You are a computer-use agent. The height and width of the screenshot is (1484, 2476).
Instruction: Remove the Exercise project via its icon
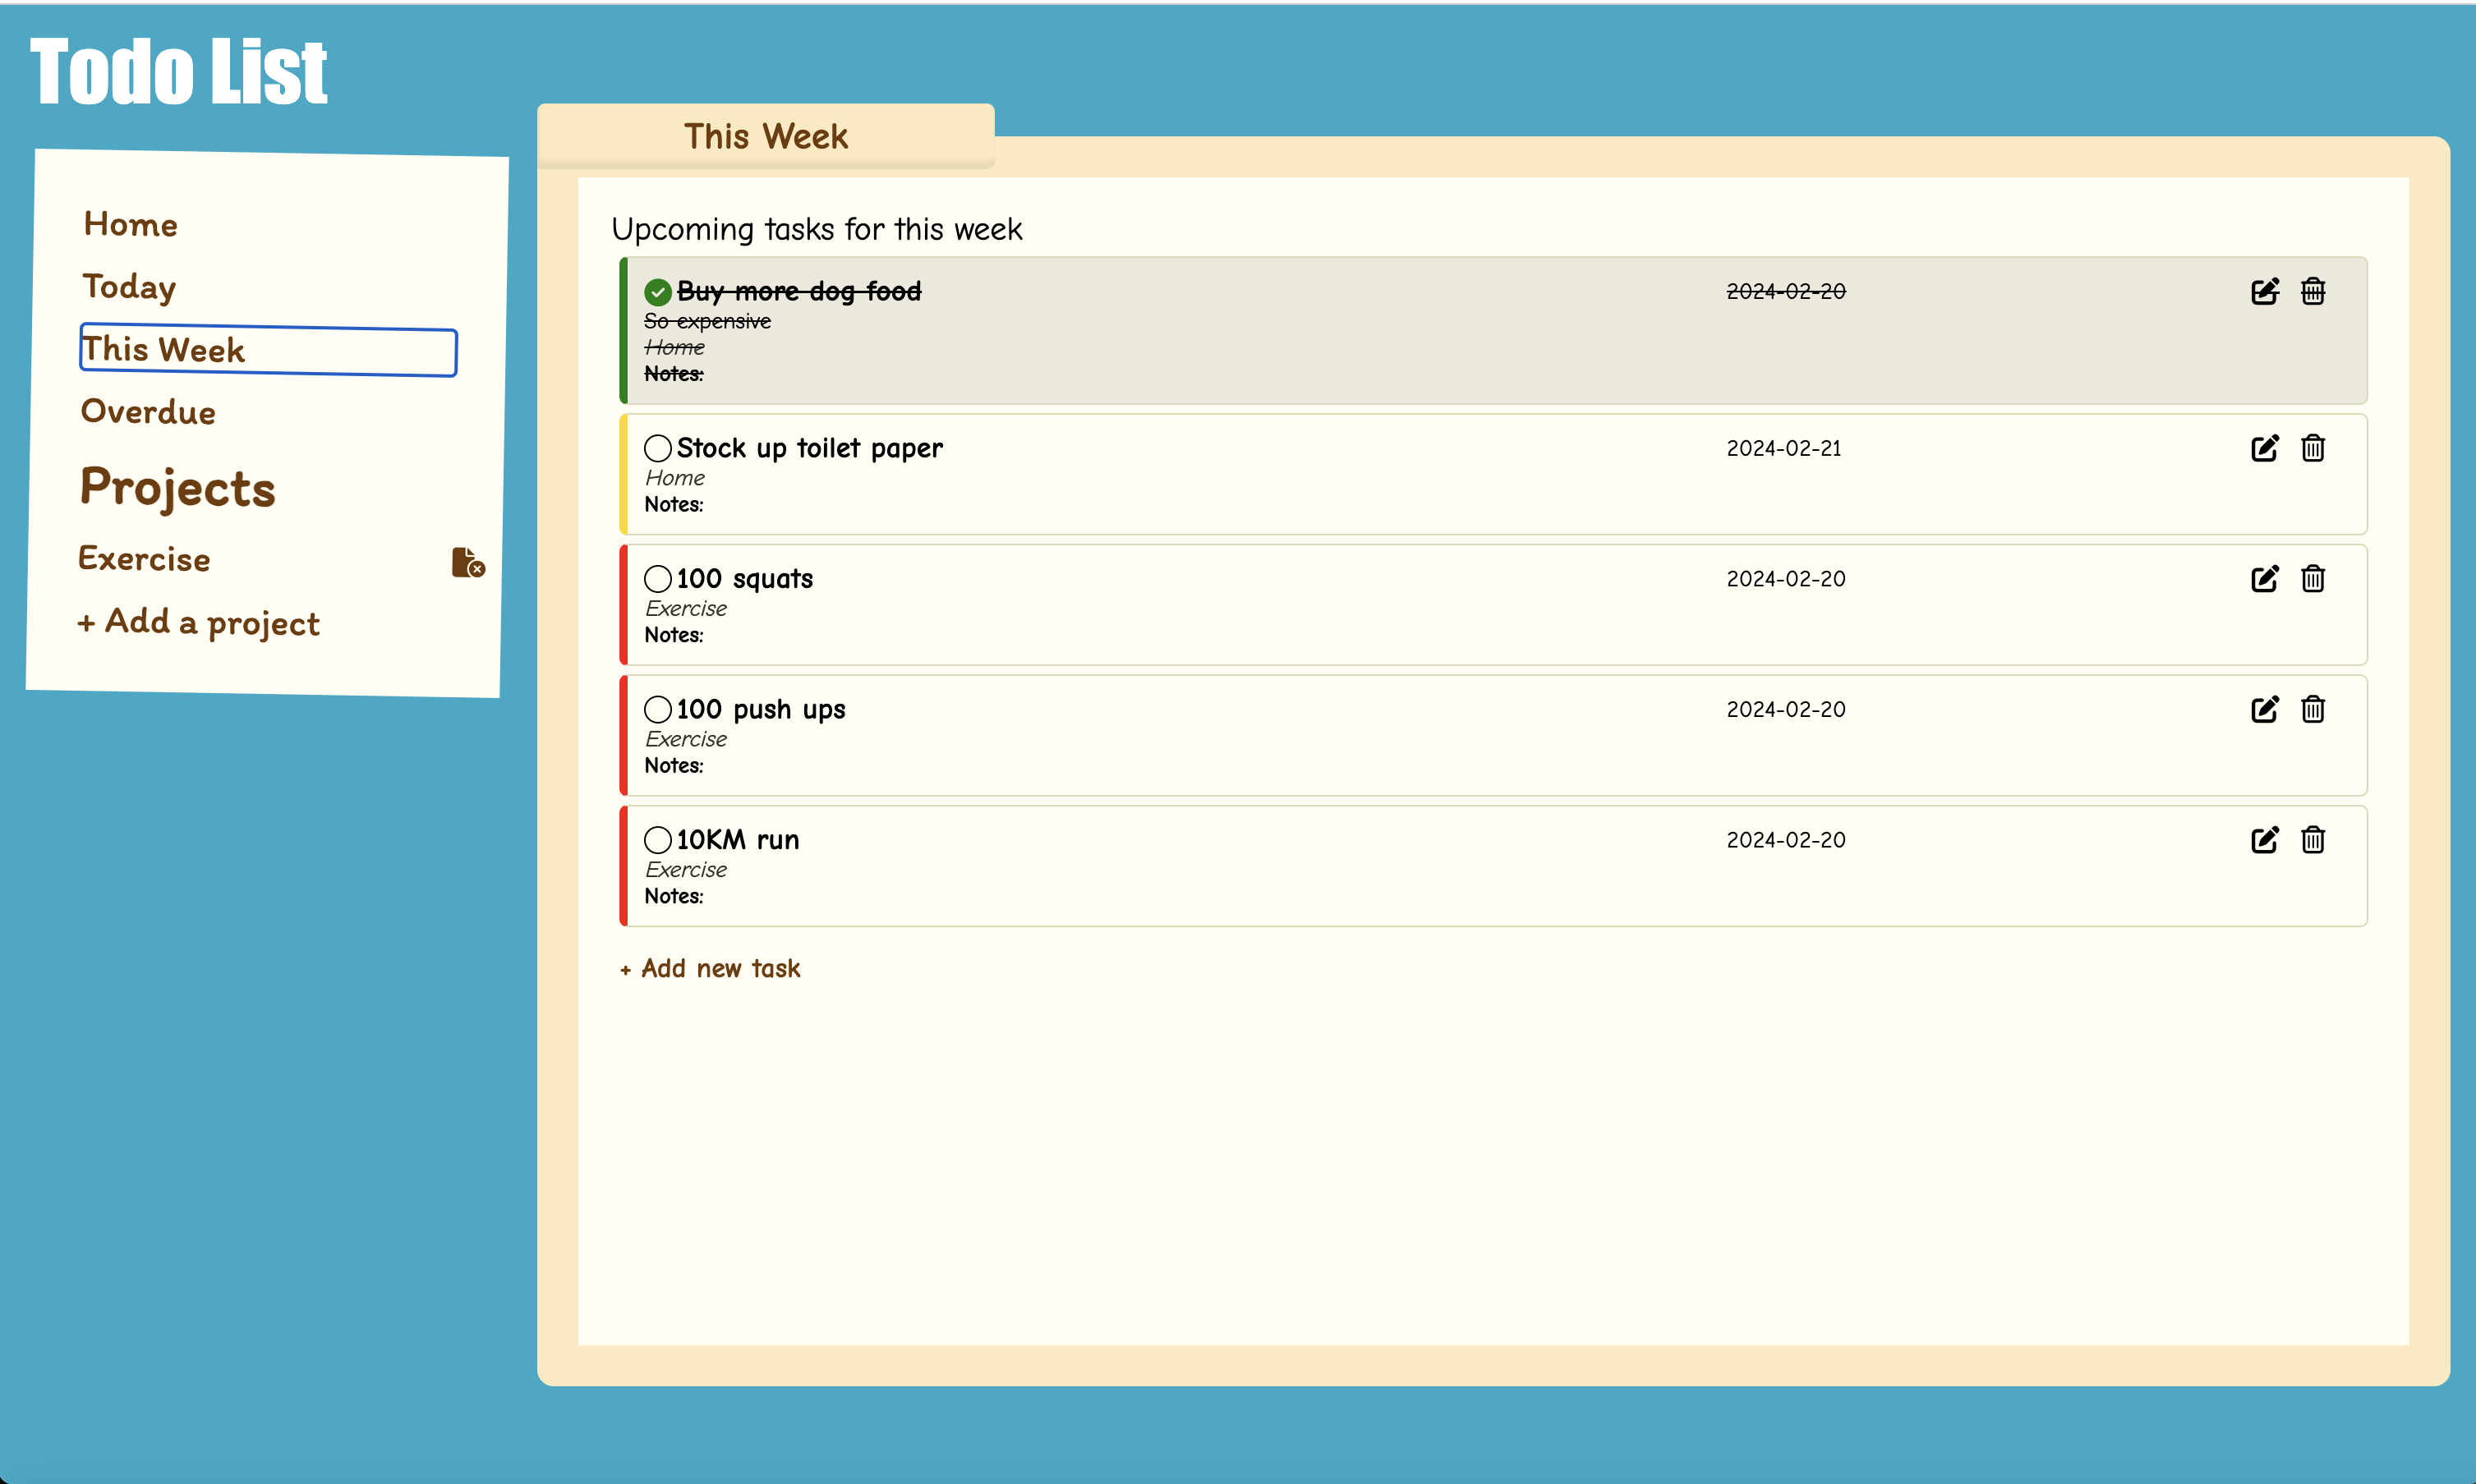pyautogui.click(x=467, y=562)
